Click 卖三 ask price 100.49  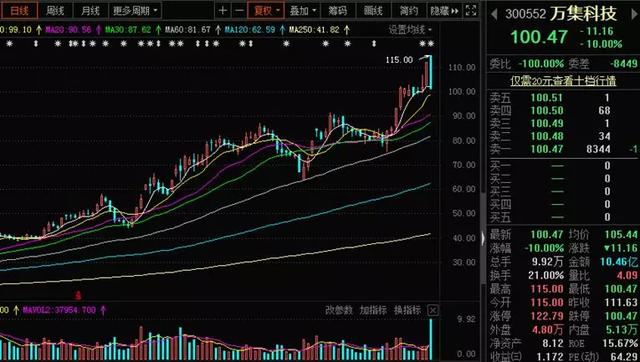[547, 123]
